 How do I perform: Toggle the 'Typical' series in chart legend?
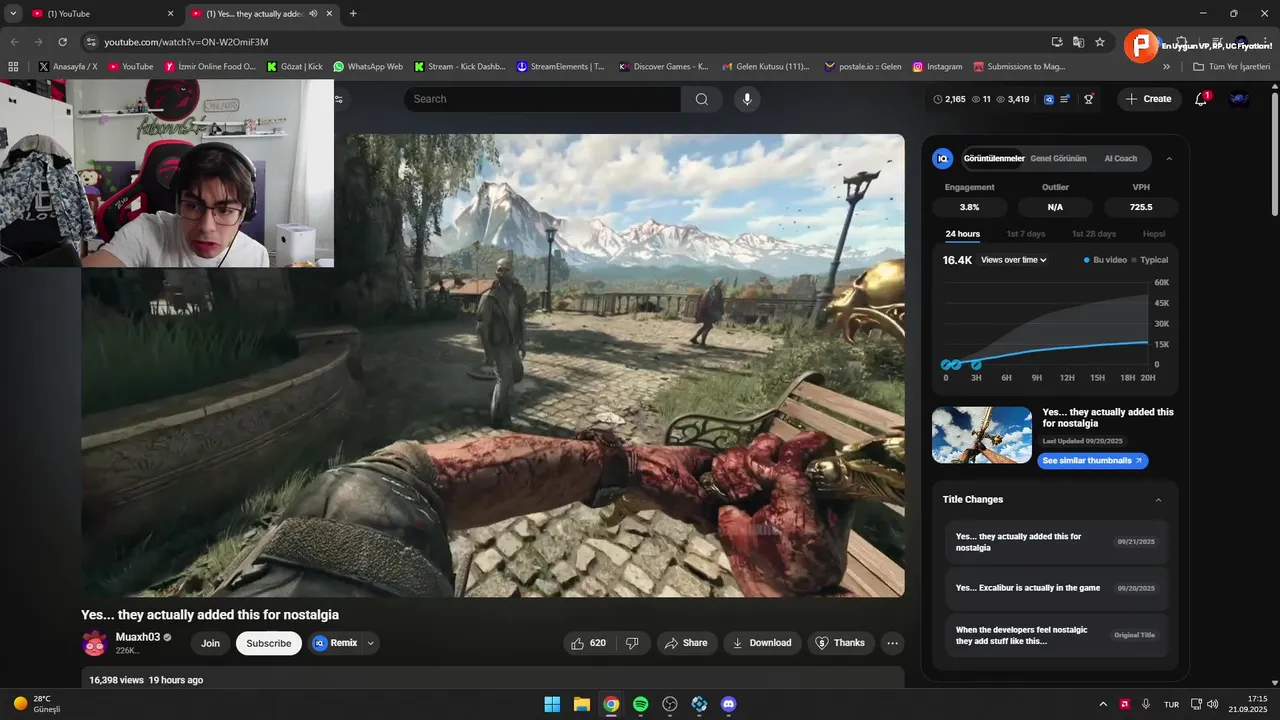[x=1150, y=260]
